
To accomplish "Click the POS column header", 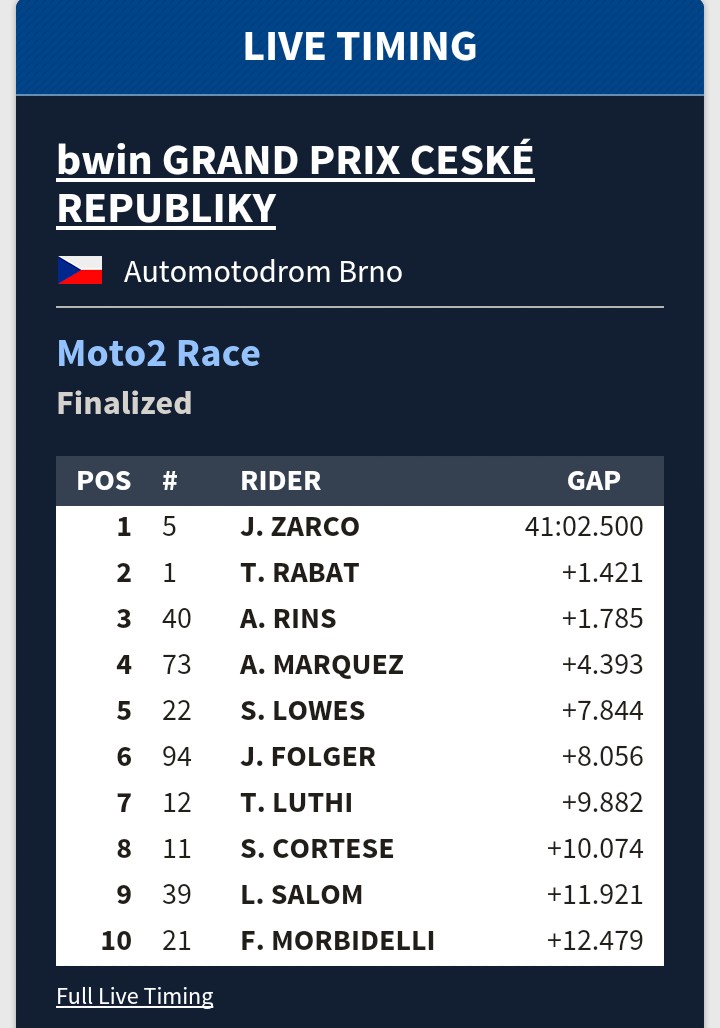I will pyautogui.click(x=104, y=480).
